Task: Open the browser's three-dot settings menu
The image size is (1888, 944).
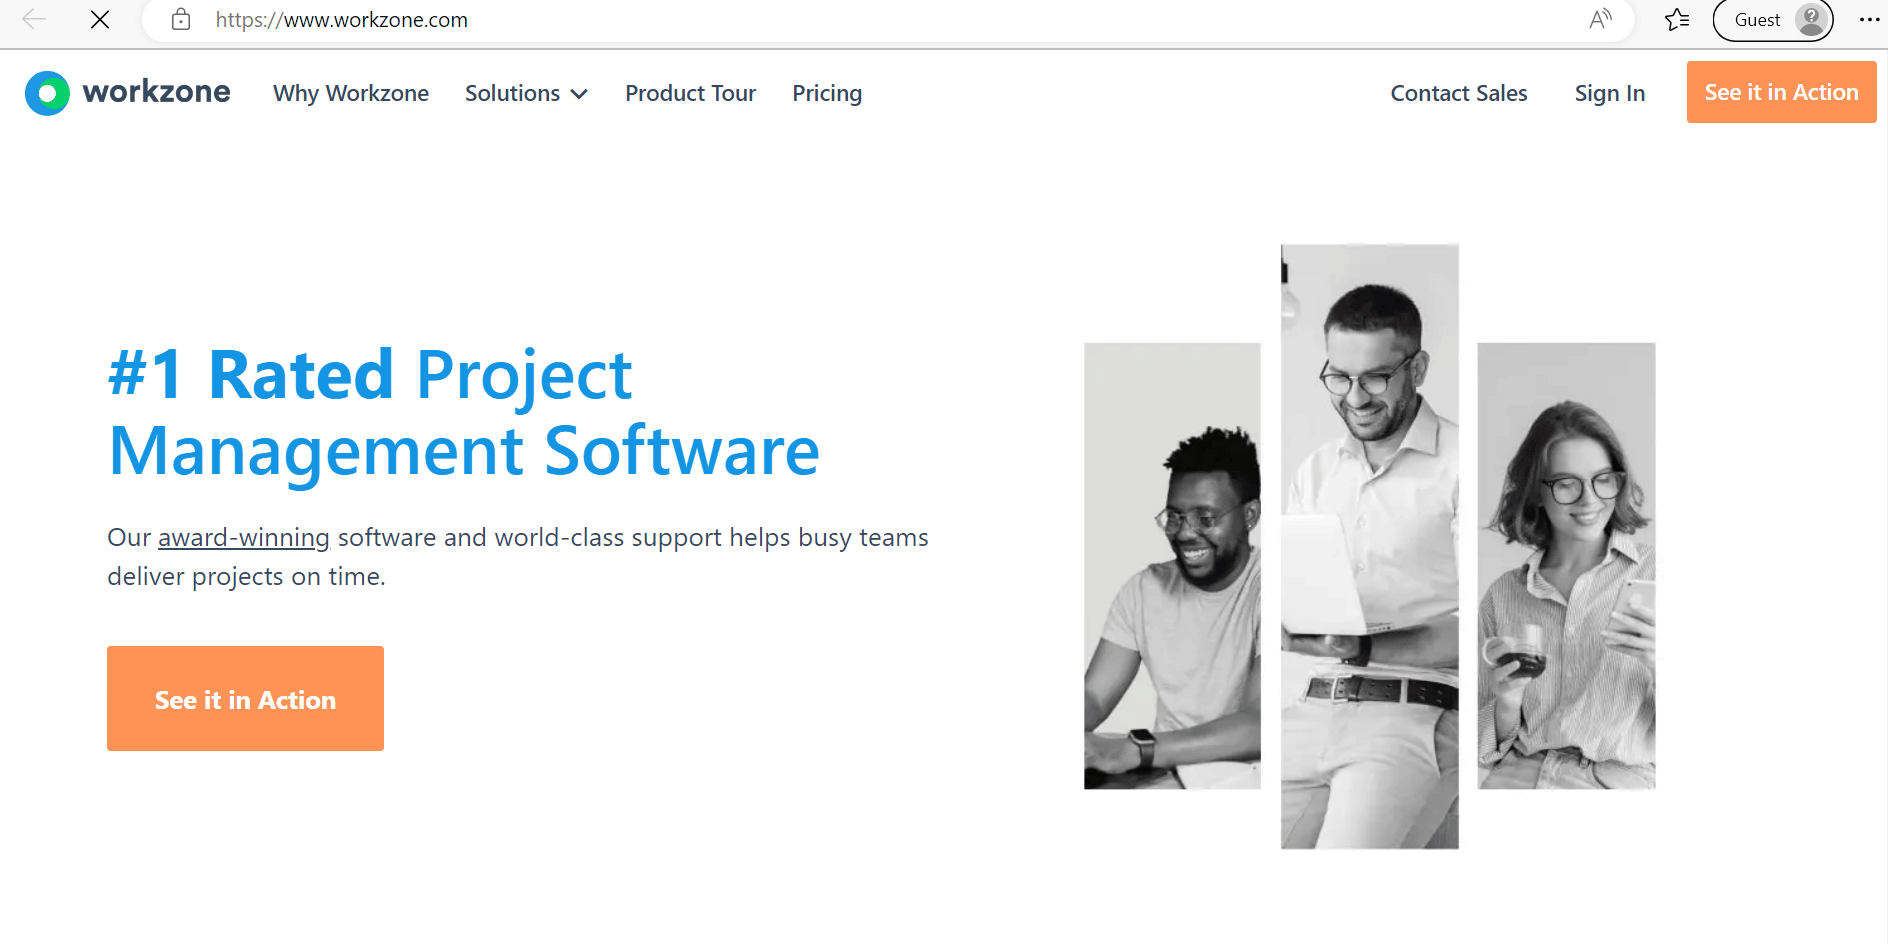Action: coord(1869,19)
